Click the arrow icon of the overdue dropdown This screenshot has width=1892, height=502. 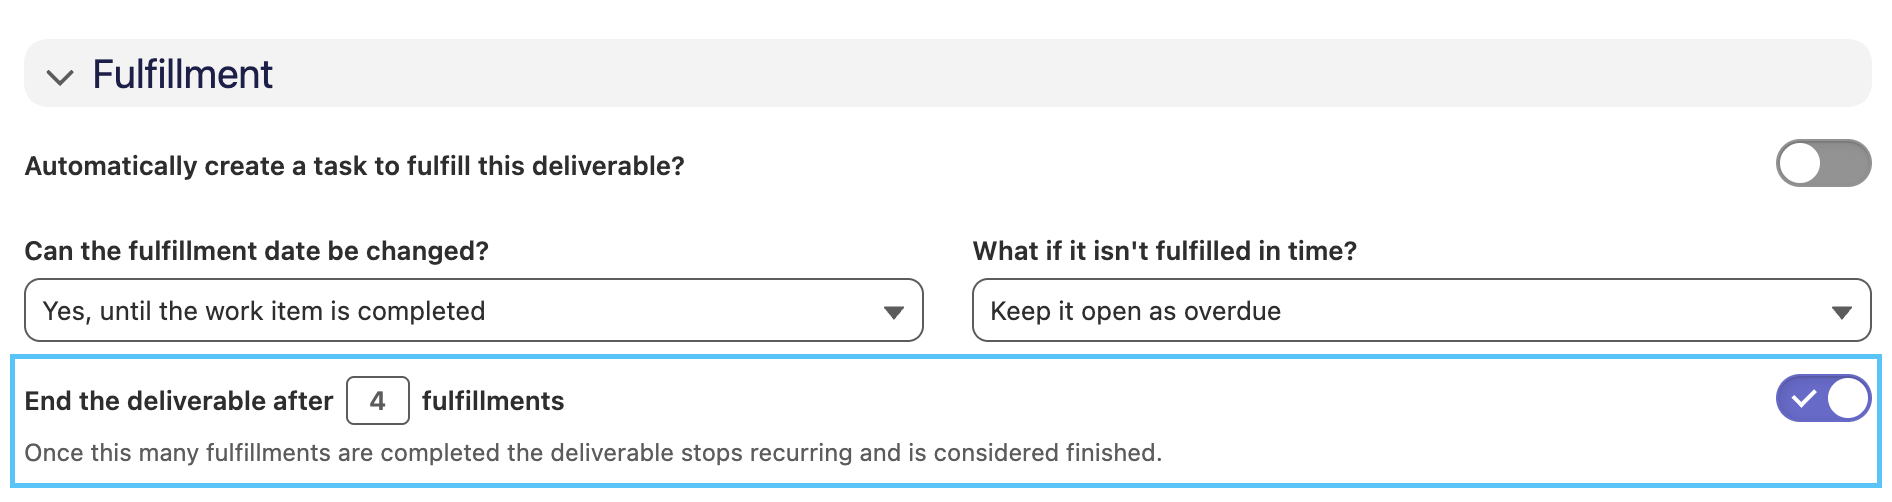pos(1842,312)
